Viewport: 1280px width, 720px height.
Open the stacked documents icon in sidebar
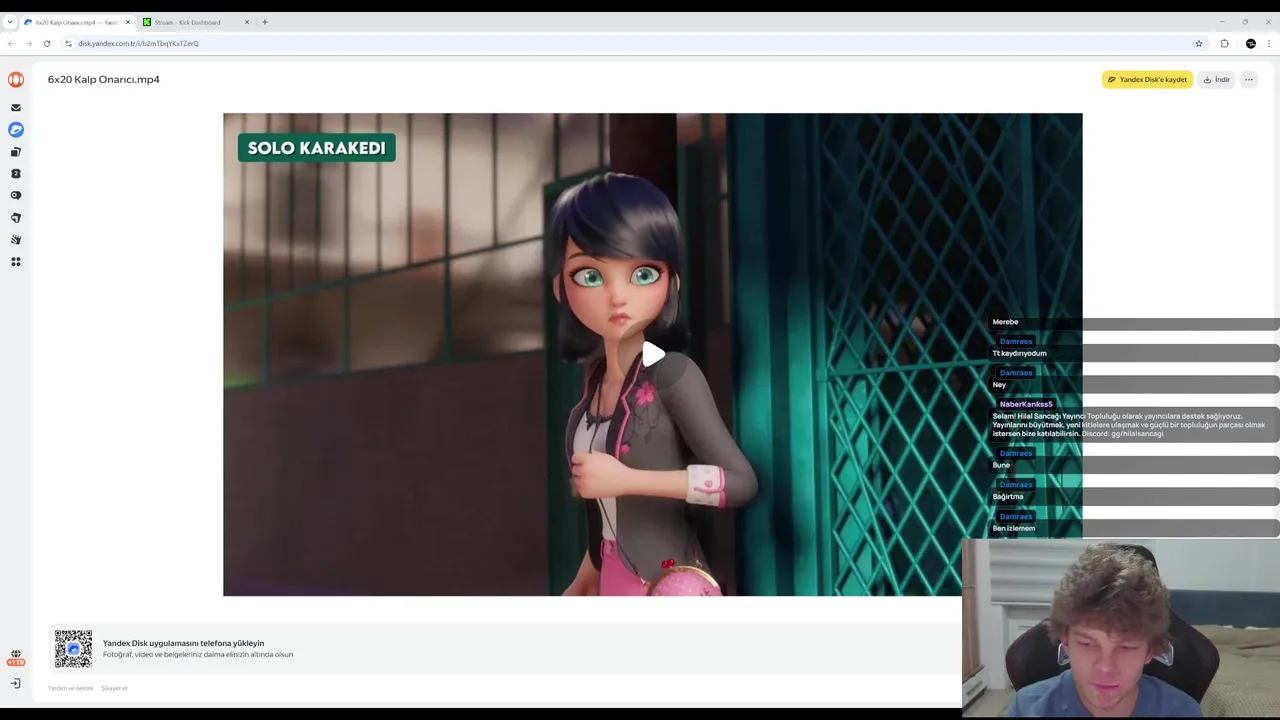pyautogui.click(x=16, y=152)
